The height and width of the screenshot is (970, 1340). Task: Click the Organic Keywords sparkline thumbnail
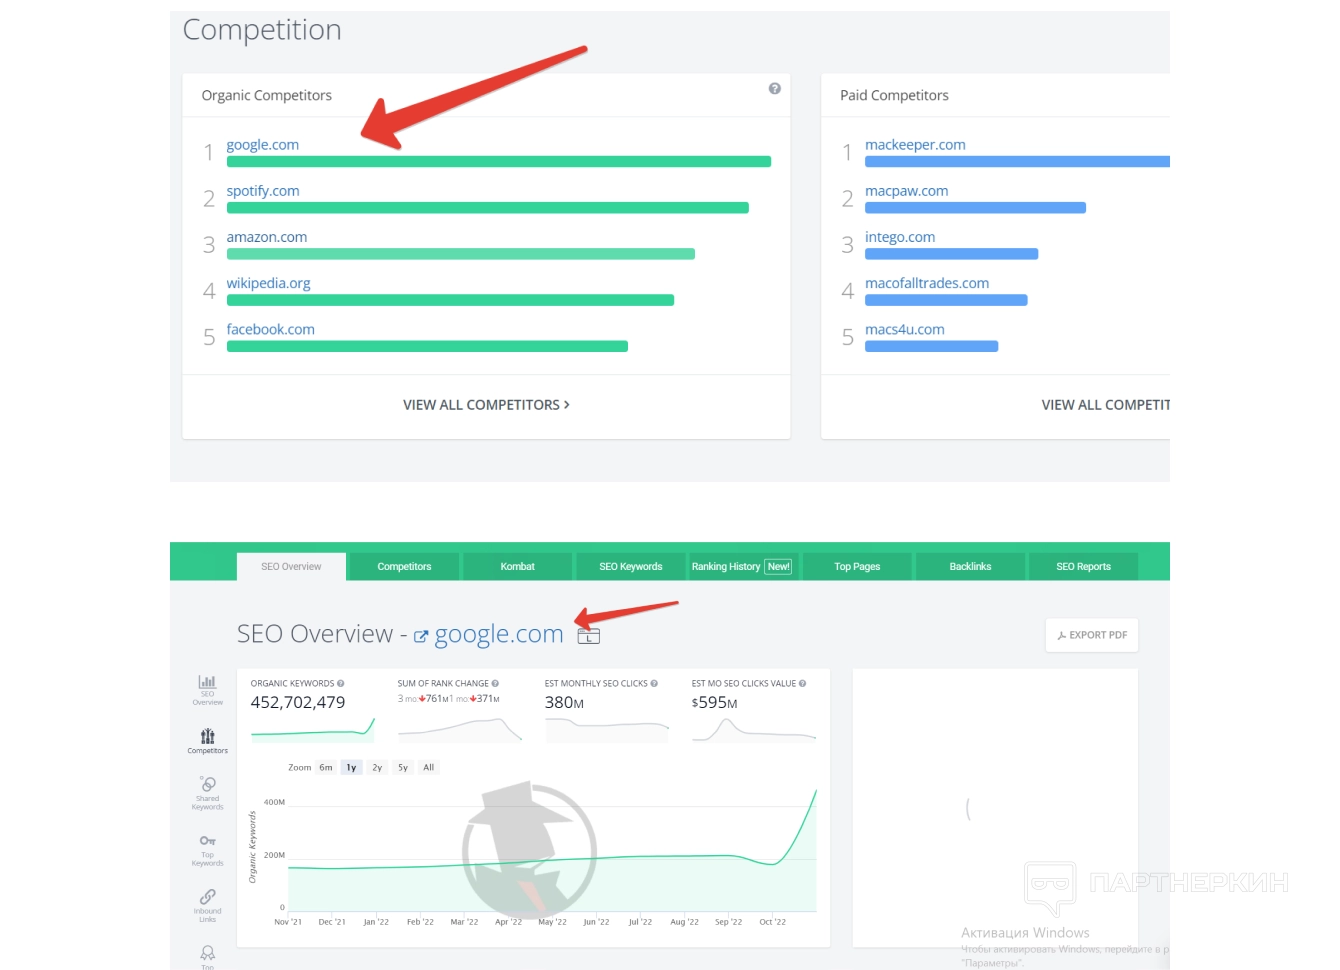pos(313,730)
